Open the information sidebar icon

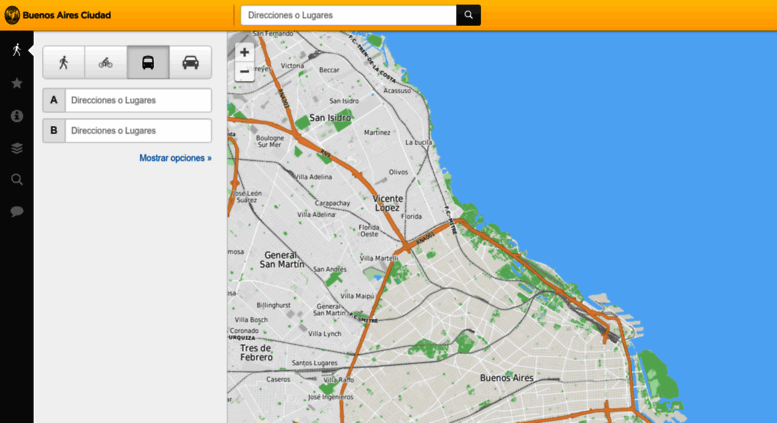click(x=17, y=116)
